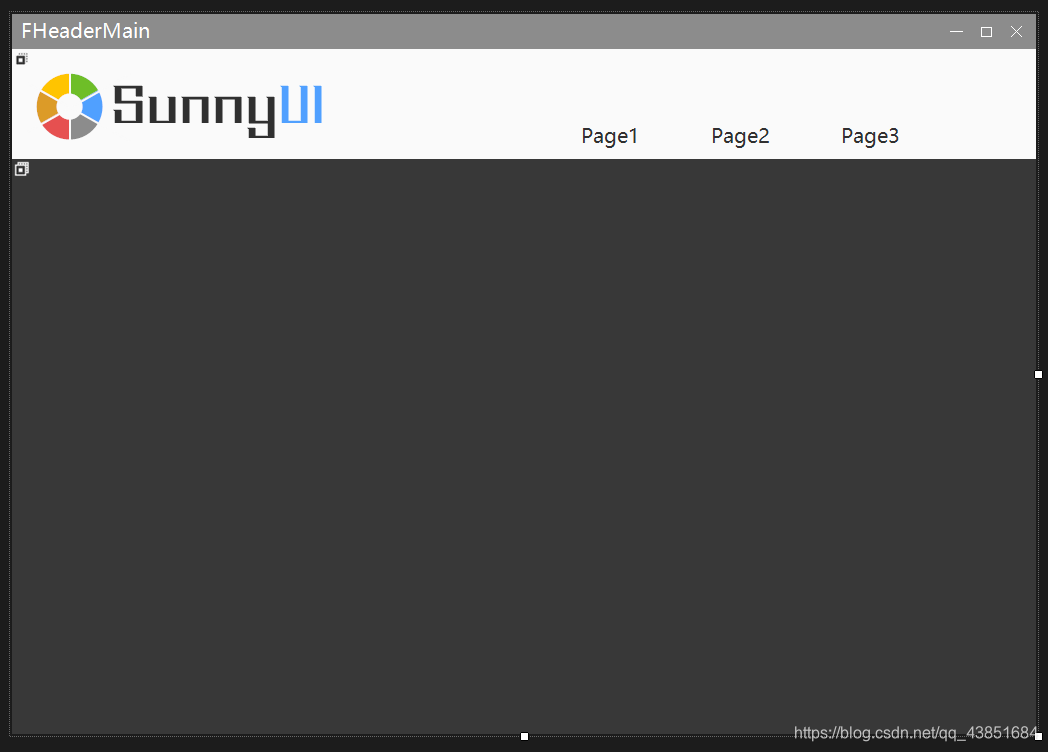Click the header control's designer move glyph
The width and height of the screenshot is (1048, 752).
pos(21,59)
